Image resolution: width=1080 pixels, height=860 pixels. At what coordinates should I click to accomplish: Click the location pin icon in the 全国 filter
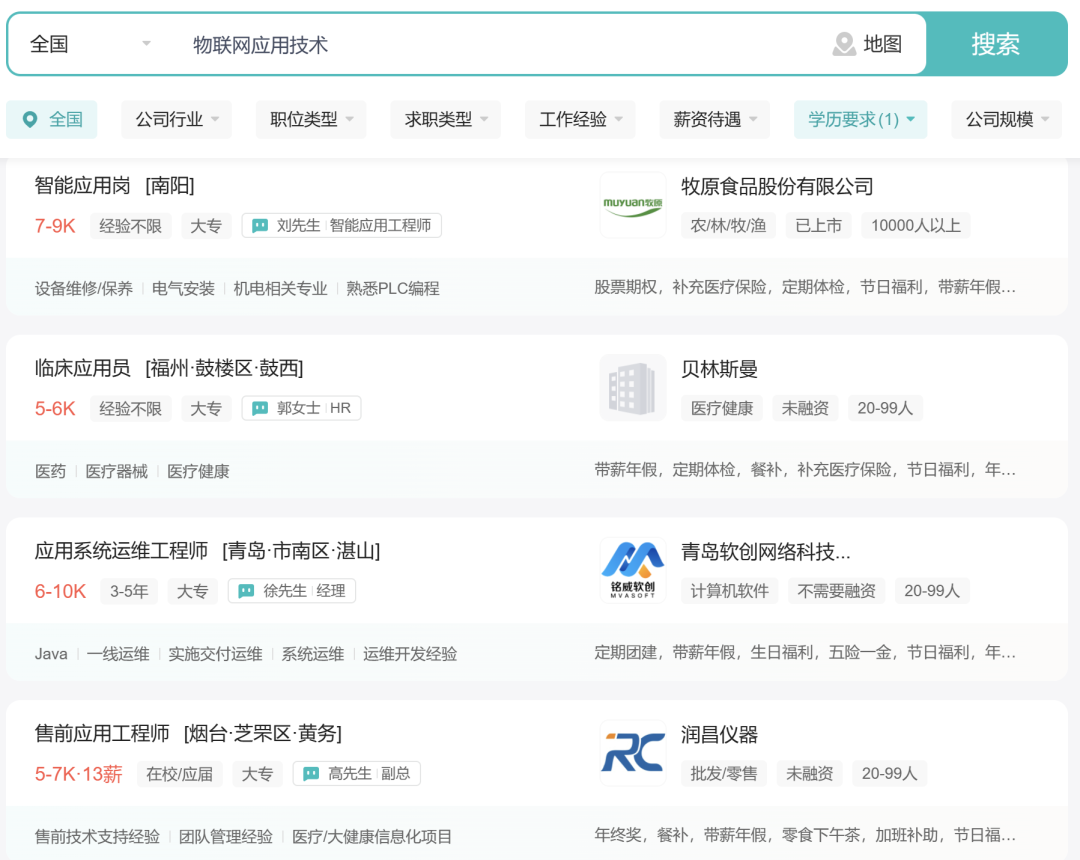pyautogui.click(x=30, y=120)
